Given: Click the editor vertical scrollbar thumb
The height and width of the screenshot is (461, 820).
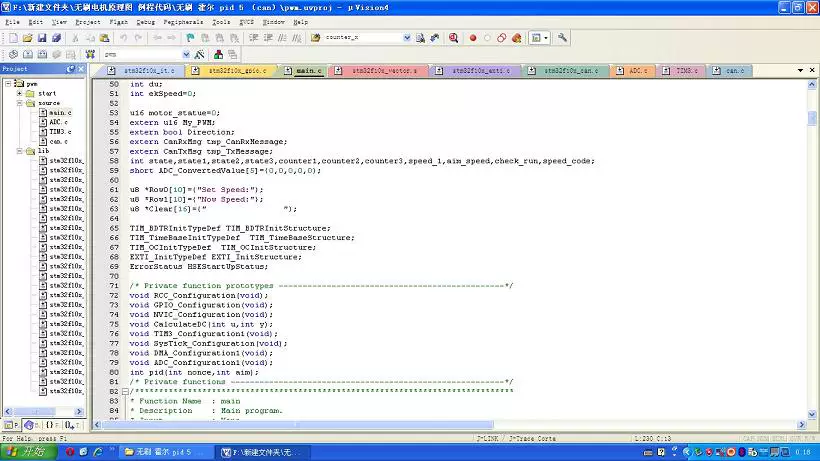Looking at the screenshot, I should pyautogui.click(x=812, y=118).
